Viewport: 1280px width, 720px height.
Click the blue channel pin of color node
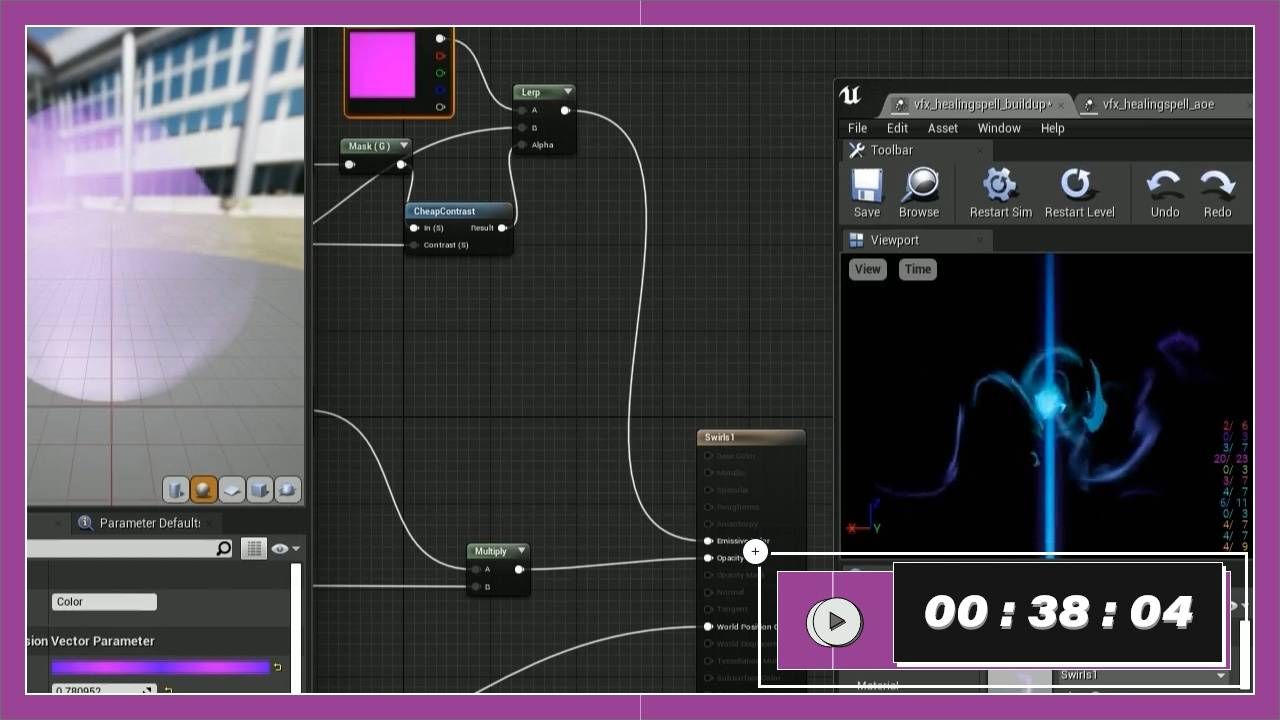coord(440,89)
